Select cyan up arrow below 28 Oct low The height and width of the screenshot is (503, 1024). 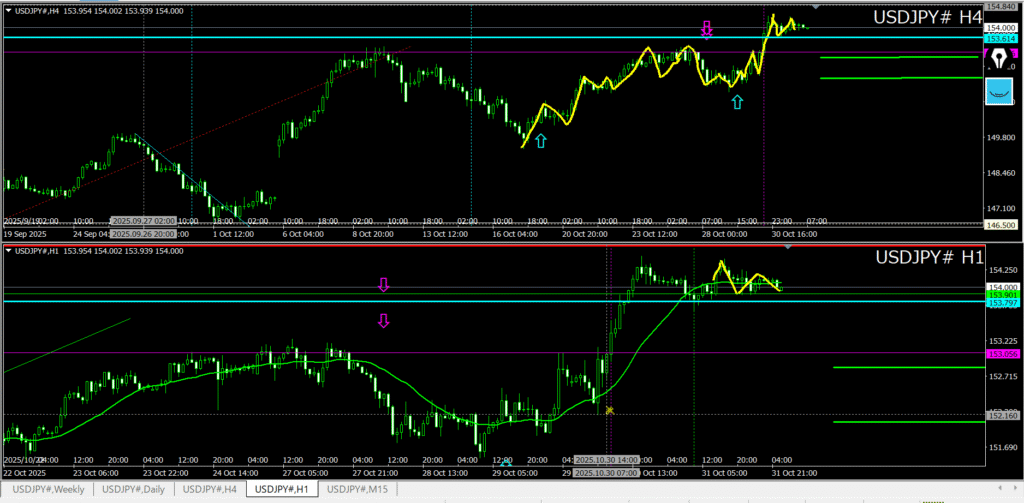[x=737, y=102]
